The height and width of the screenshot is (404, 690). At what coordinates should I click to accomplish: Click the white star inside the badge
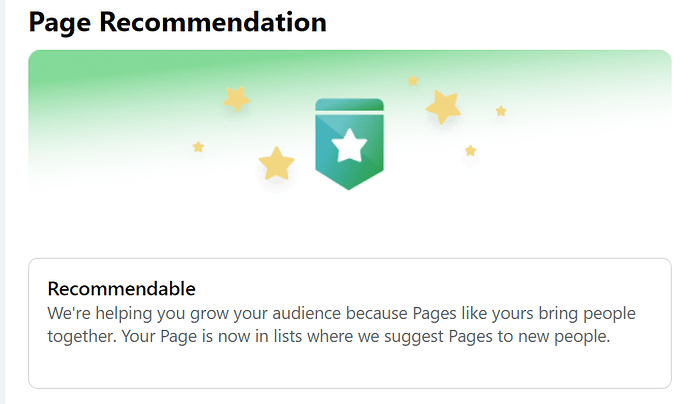[349, 146]
